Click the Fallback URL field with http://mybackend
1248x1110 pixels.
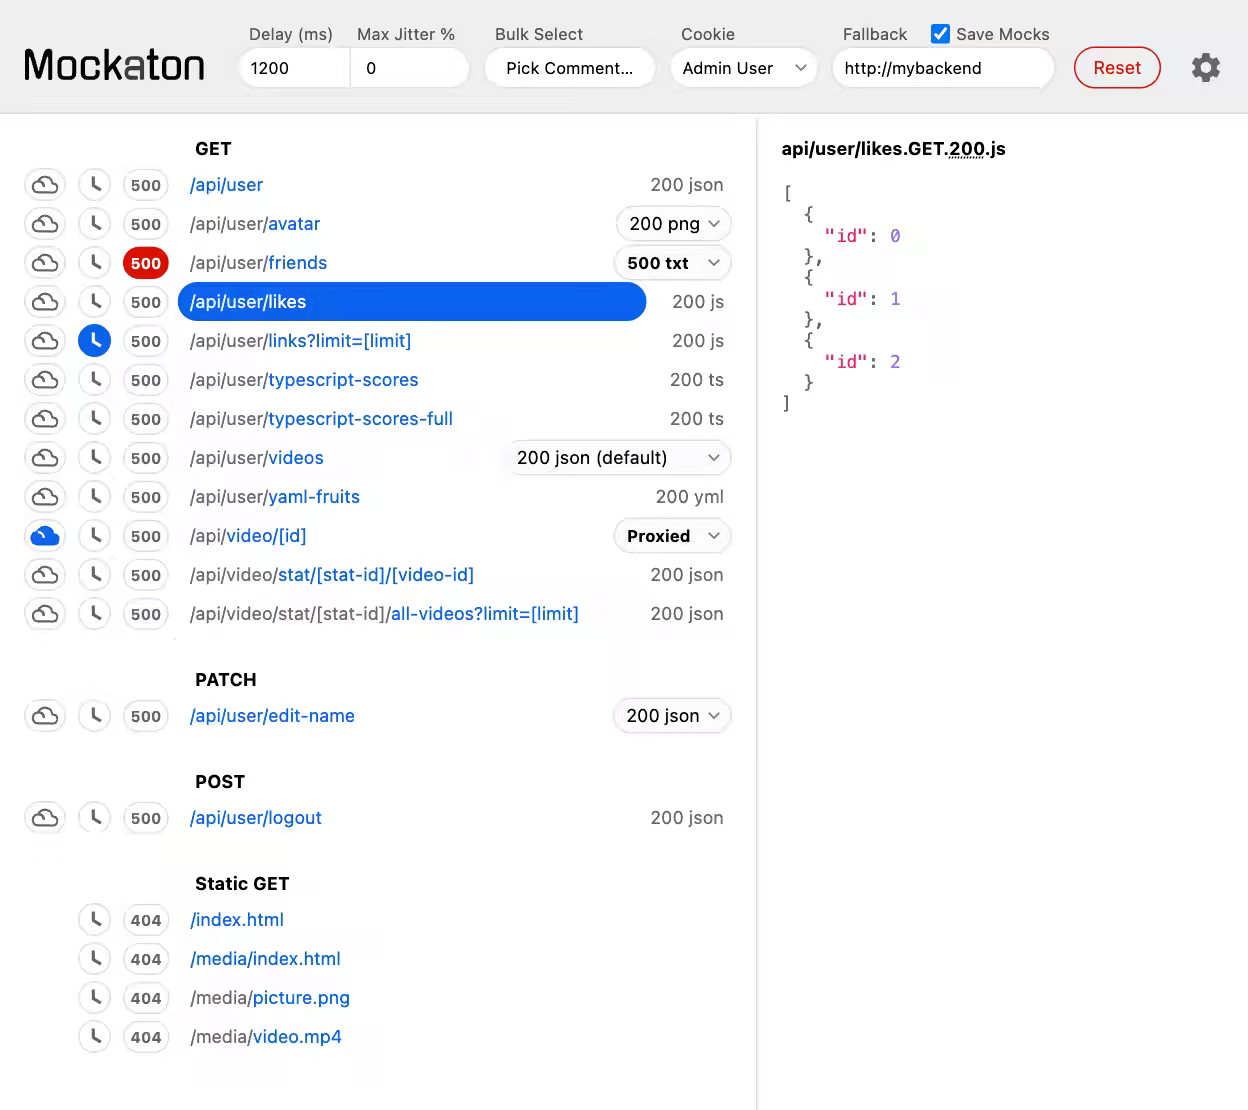(x=941, y=68)
